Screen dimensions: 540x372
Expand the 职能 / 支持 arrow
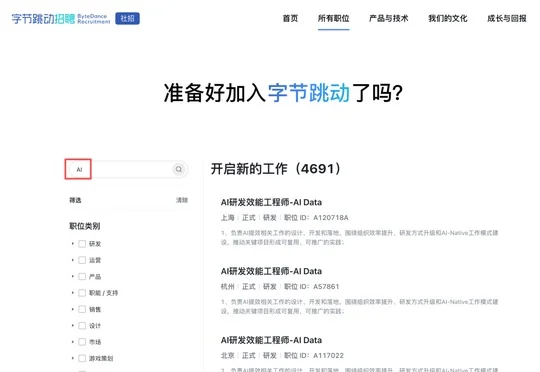73,293
